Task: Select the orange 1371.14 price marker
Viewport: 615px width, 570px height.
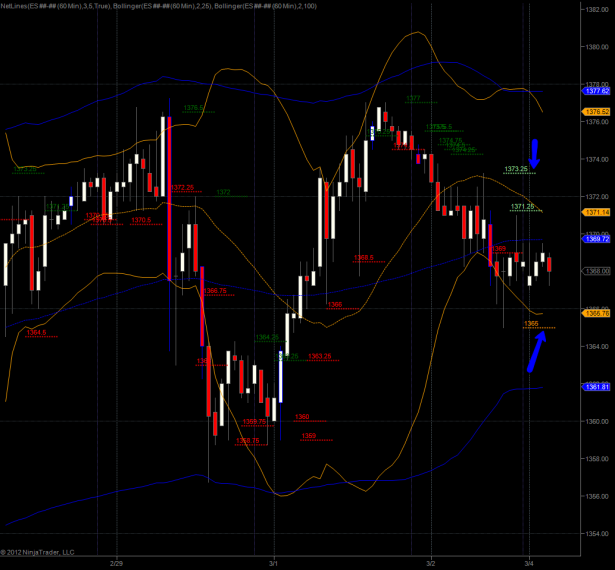Action: click(x=597, y=212)
